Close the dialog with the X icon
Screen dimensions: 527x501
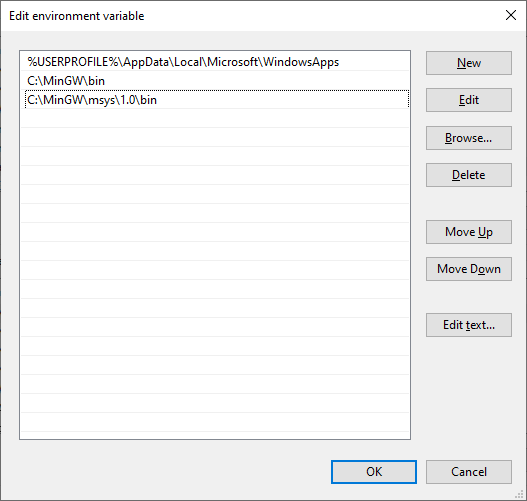pyautogui.click(x=511, y=15)
